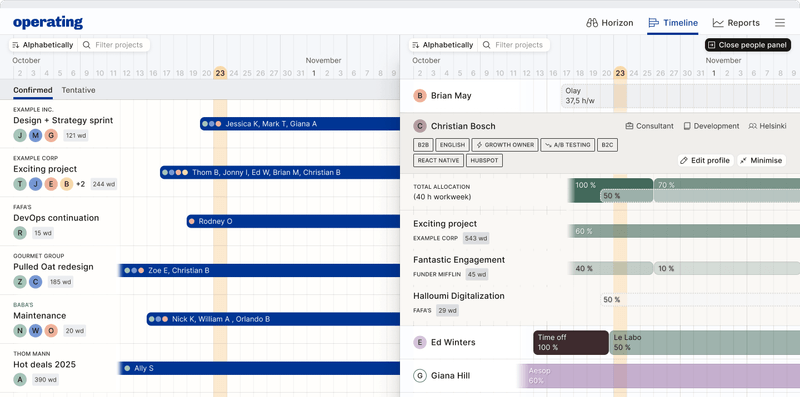Viewport: 800px width, 397px height.
Task: Click avatar Z on Pulled Oat redesign
Action: point(20,282)
